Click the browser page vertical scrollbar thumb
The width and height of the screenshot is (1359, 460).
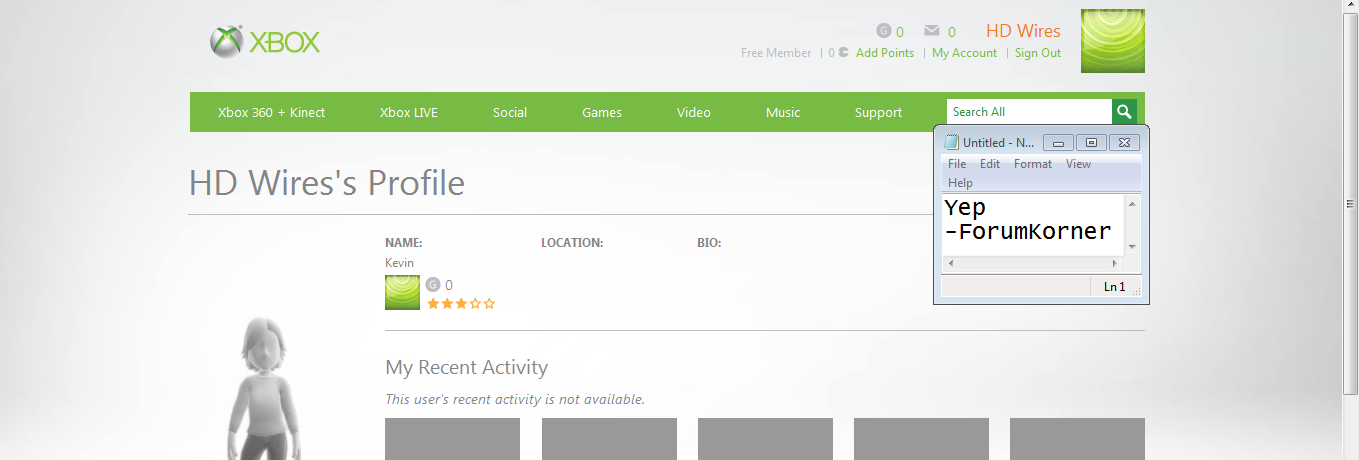pos(1350,203)
